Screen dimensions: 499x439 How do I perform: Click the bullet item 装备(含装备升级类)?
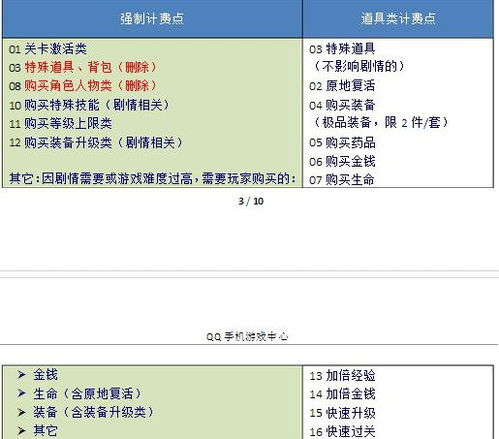94,412
